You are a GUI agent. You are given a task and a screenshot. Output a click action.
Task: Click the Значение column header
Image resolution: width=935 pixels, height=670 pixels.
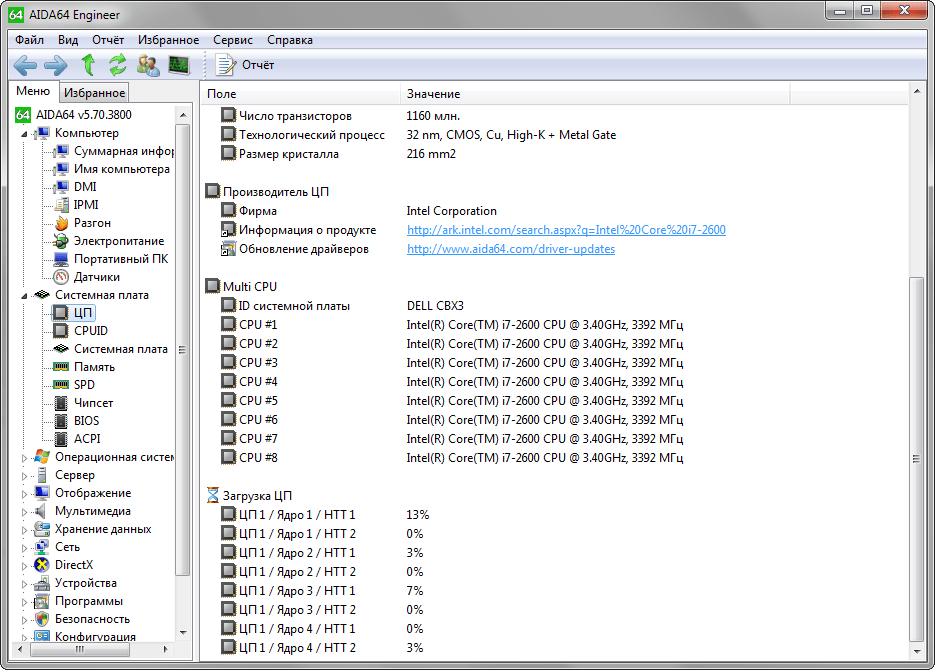click(x=433, y=94)
